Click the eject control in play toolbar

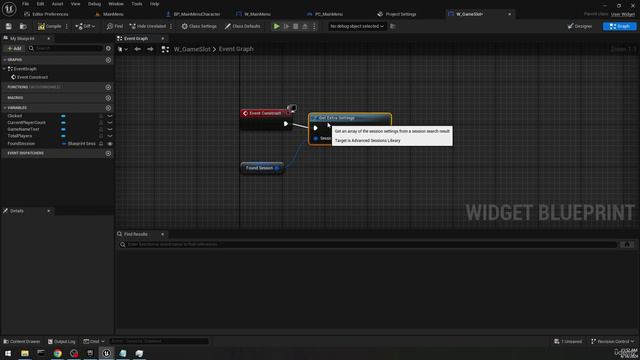pos(305,26)
